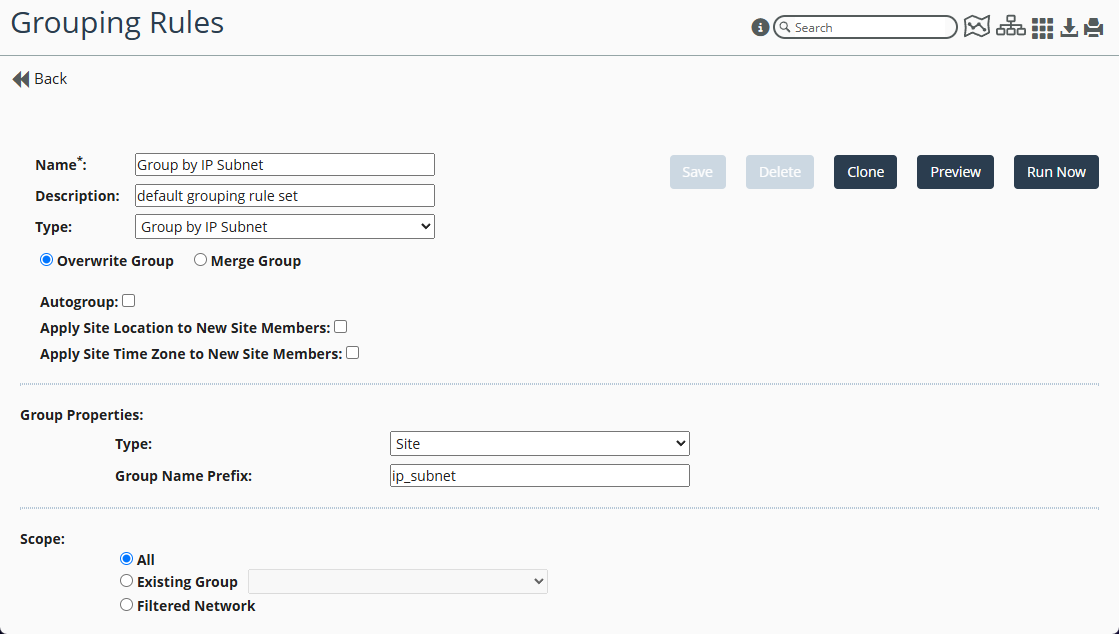
Task: Click the grid apps icon
Action: tap(1042, 28)
